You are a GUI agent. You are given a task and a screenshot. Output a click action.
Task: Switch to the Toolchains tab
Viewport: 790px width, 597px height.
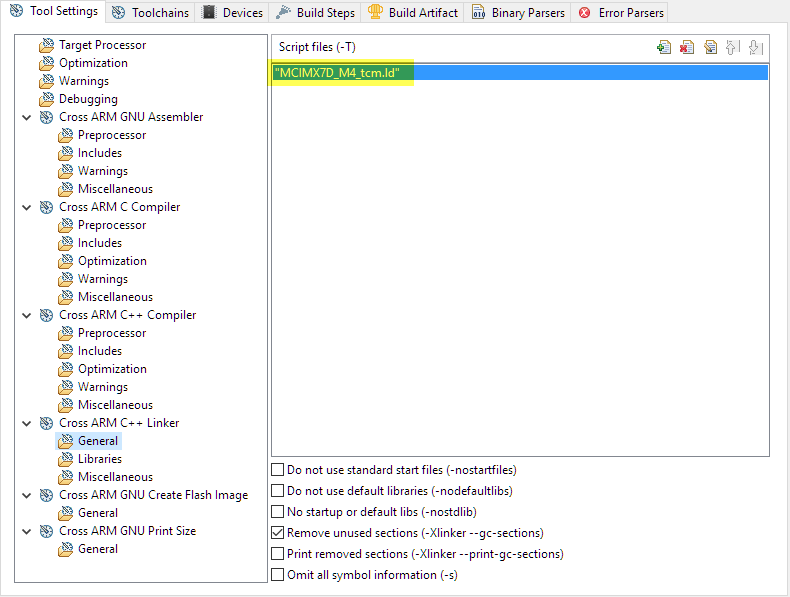[152, 13]
